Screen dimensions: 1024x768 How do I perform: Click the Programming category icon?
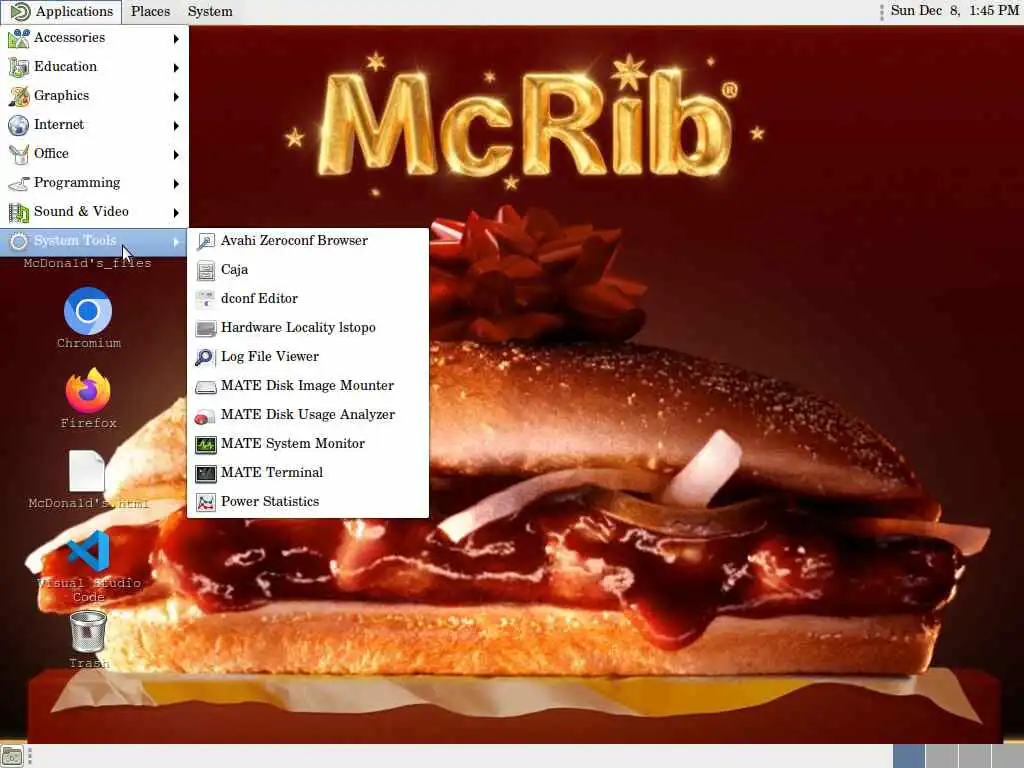(x=18, y=183)
